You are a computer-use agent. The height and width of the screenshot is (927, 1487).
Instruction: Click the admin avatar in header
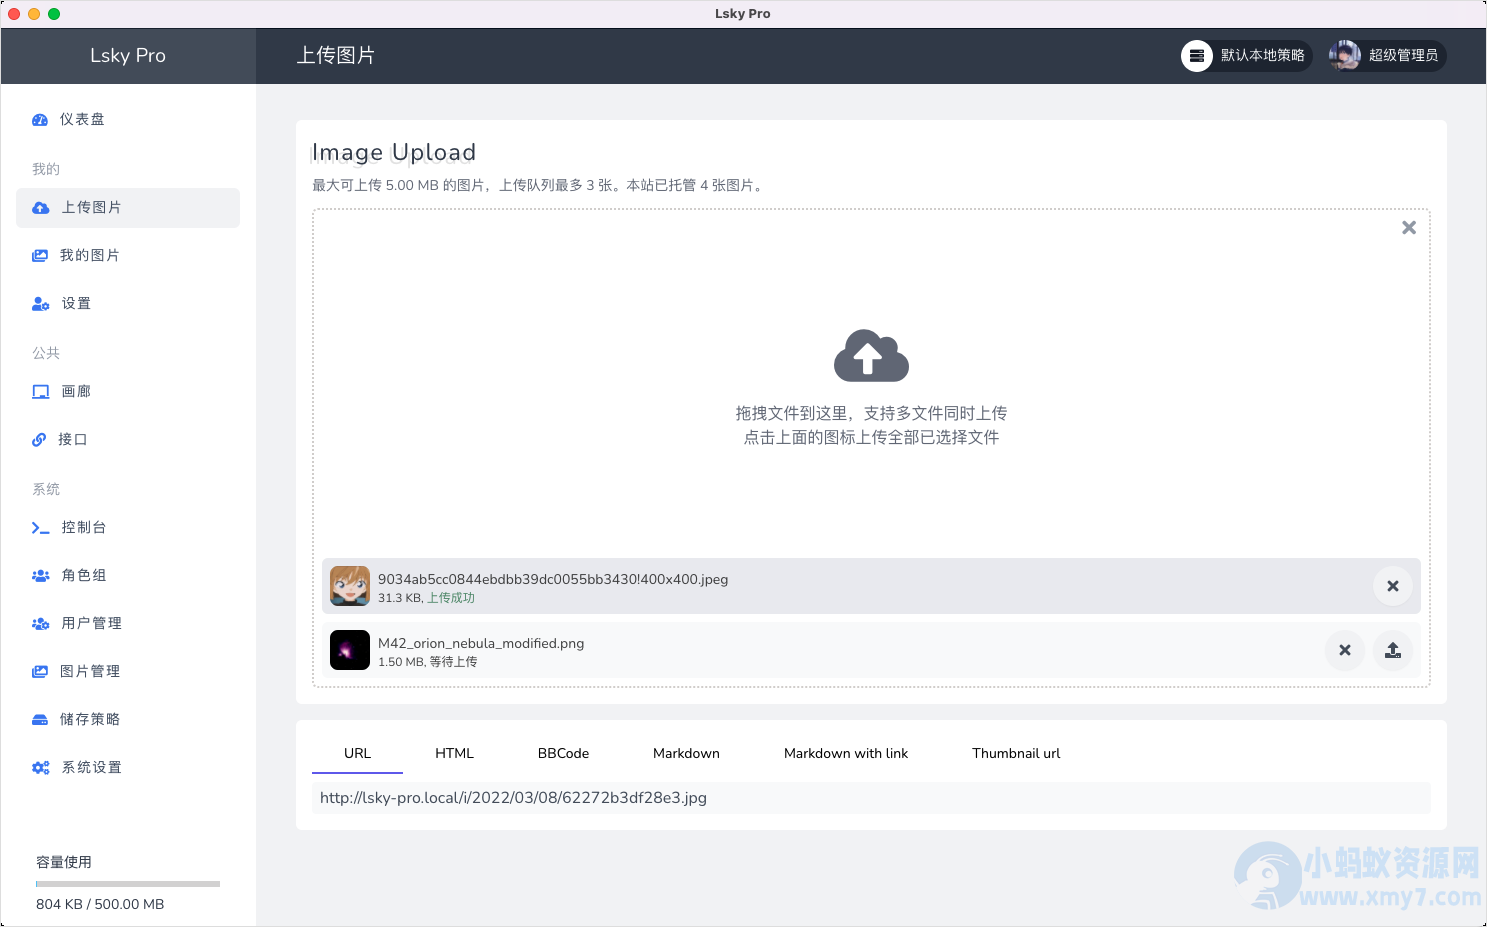pos(1345,56)
